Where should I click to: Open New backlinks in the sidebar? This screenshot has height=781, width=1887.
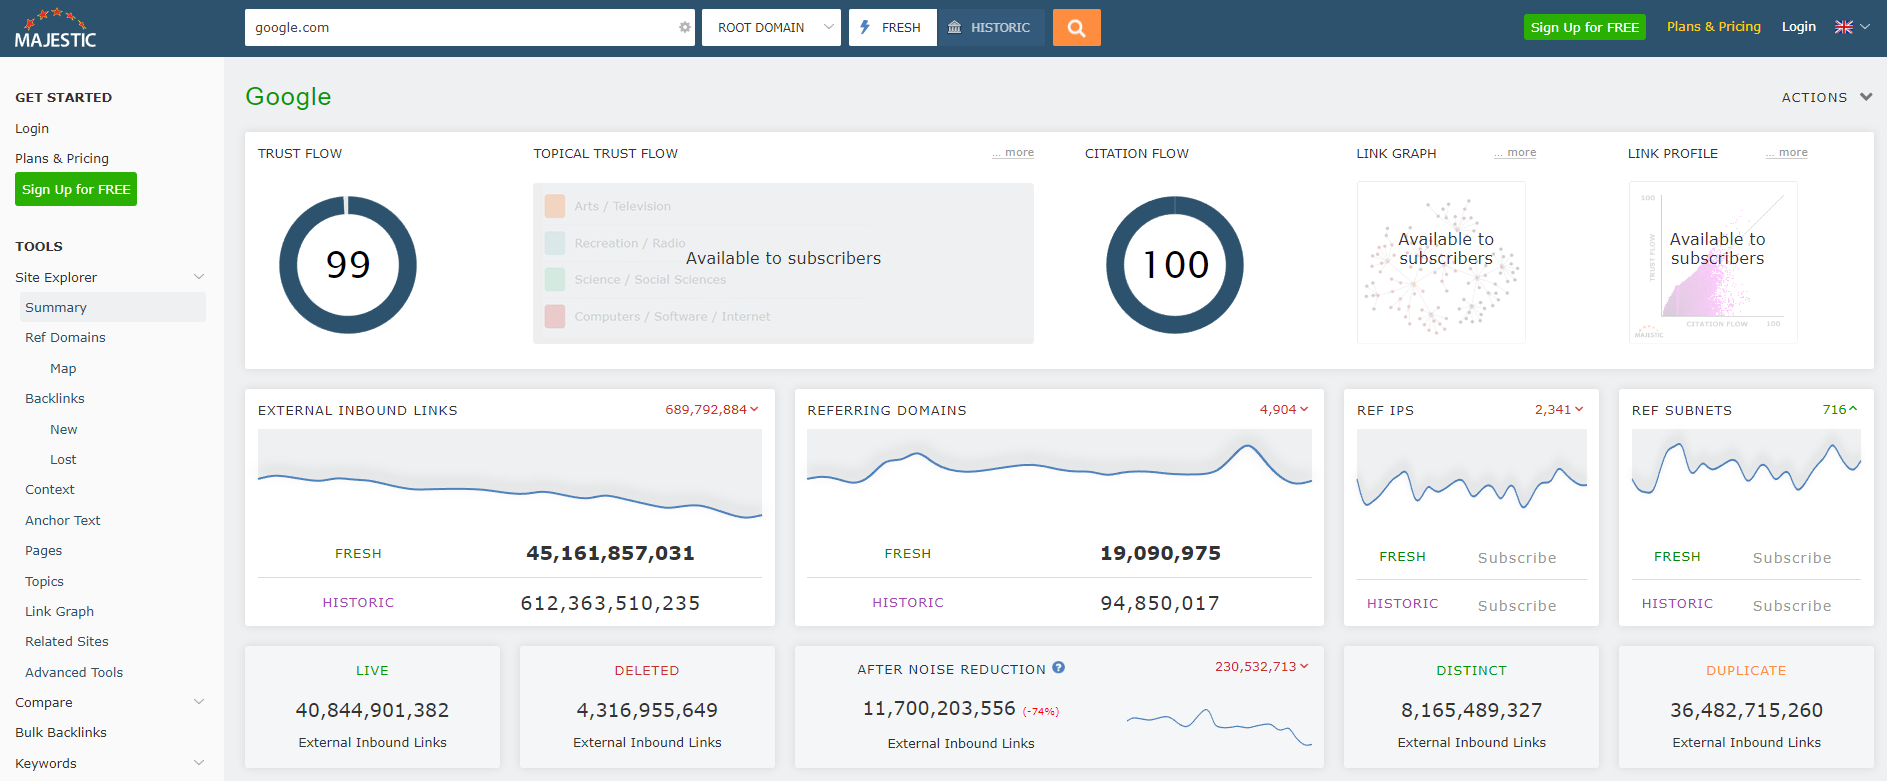(64, 429)
